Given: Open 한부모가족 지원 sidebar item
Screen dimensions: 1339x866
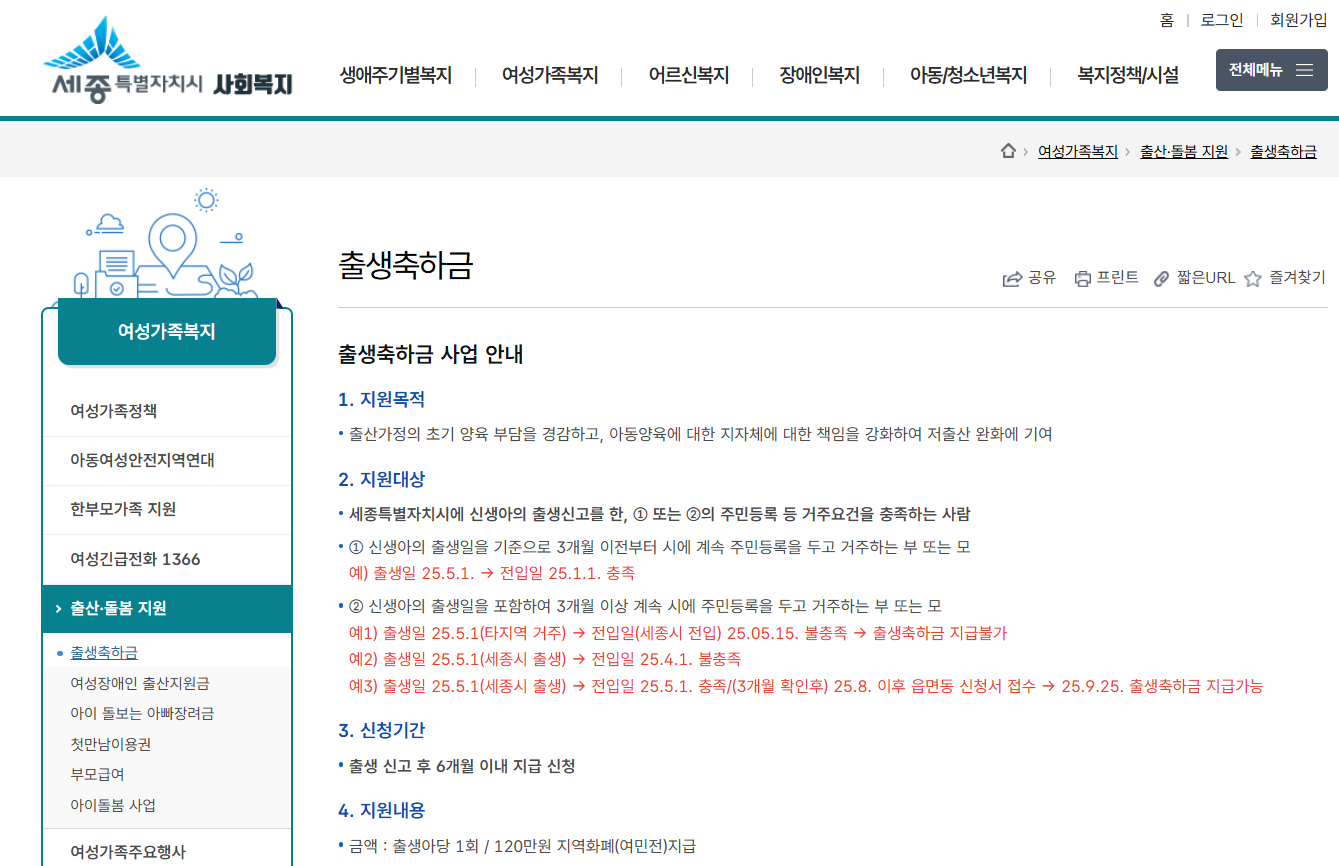Looking at the screenshot, I should click(123, 509).
